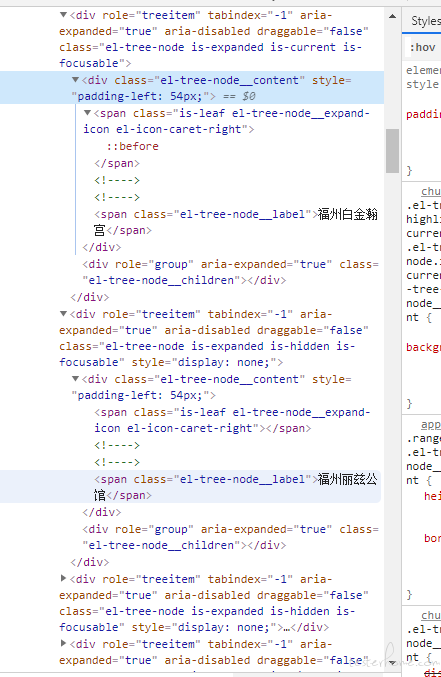Select the ::before pseudo-element line
This screenshot has height=677, width=441.
tap(133, 146)
